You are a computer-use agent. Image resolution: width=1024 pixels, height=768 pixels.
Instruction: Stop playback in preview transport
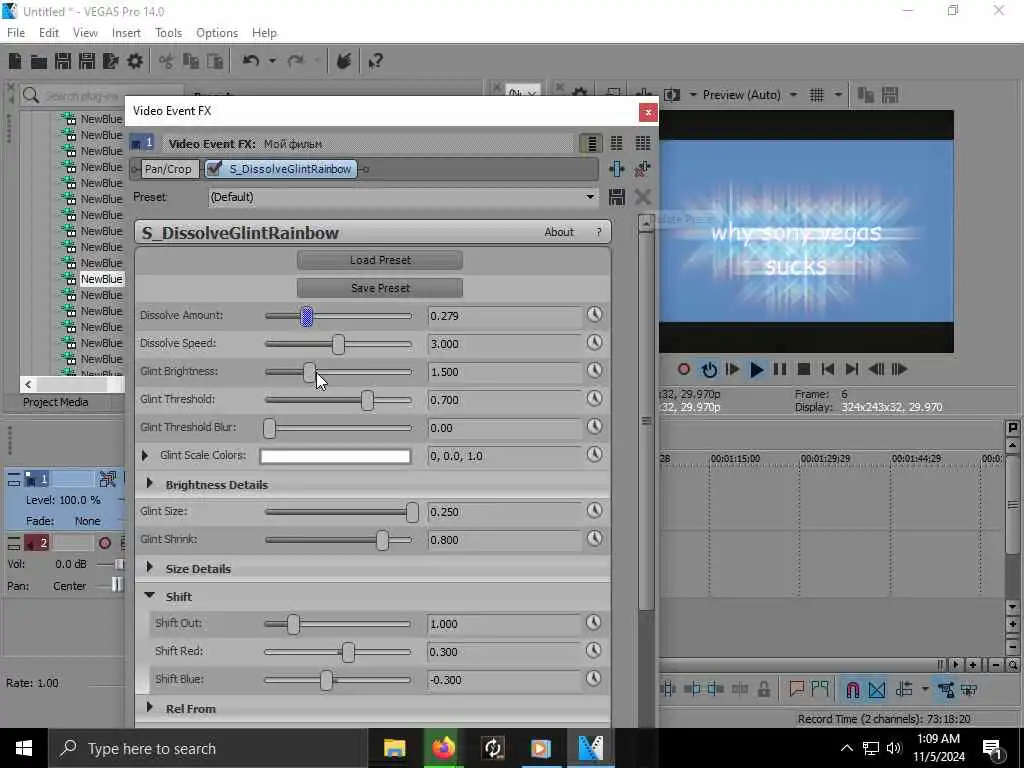804,370
